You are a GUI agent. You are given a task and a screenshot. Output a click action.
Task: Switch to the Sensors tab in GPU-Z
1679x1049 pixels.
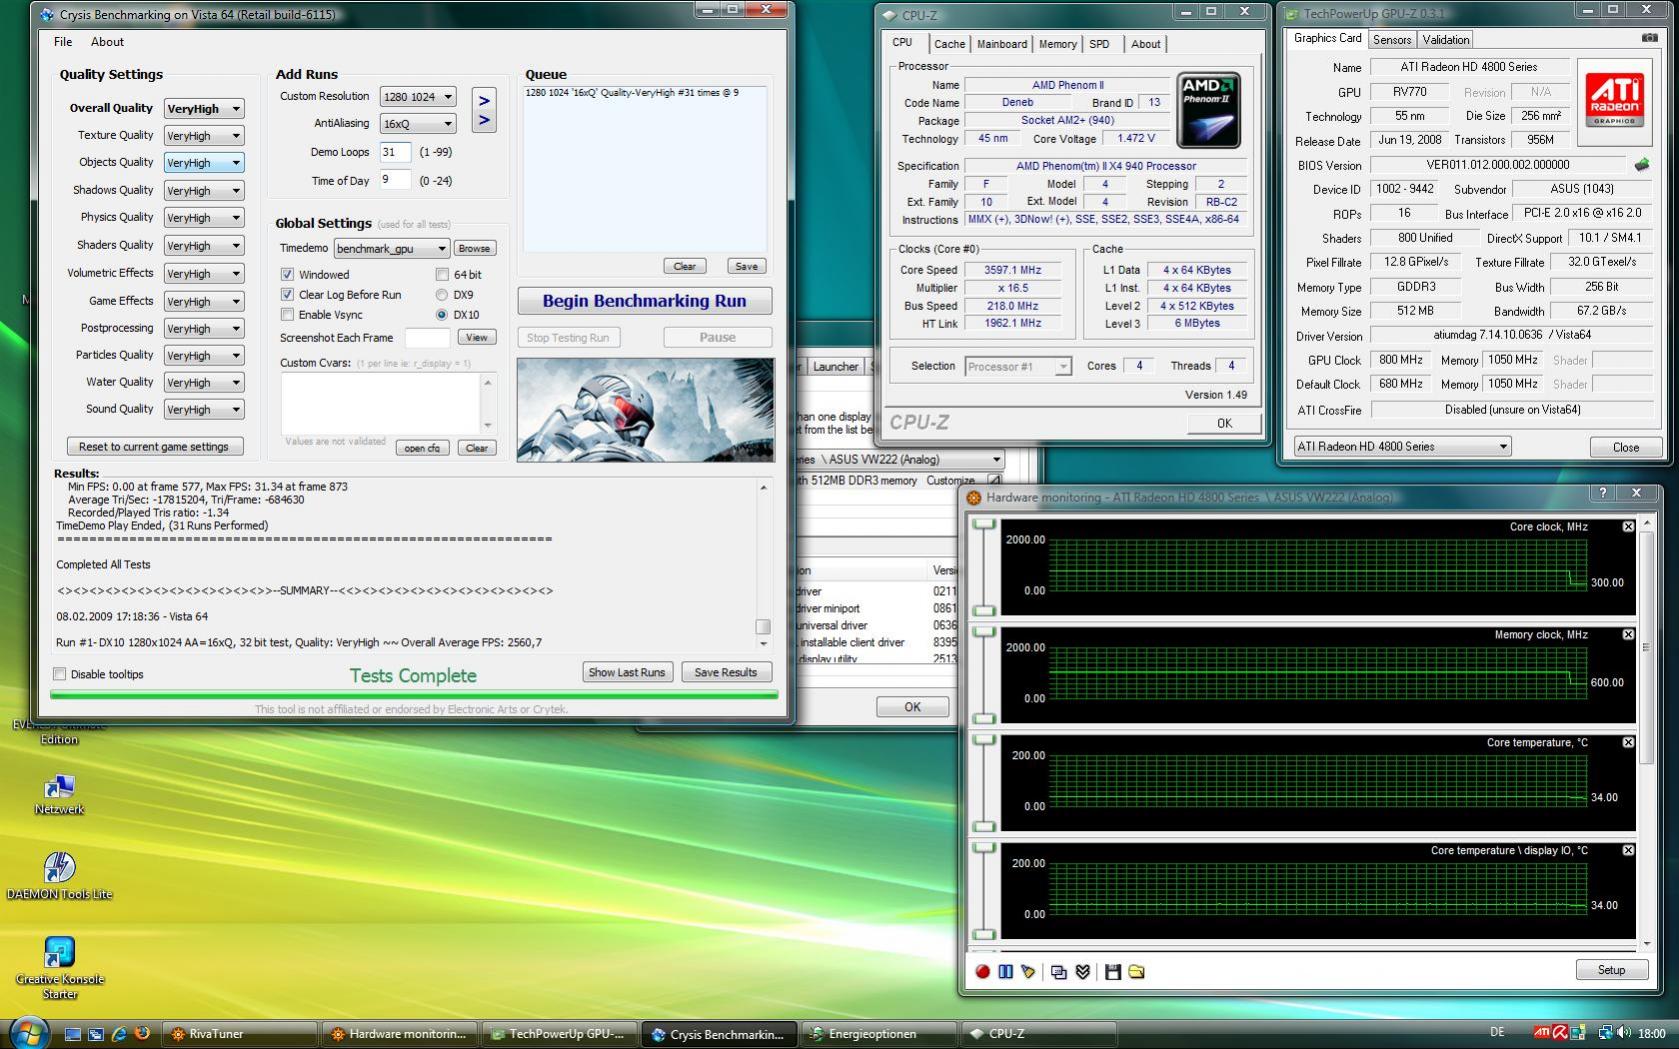pyautogui.click(x=1391, y=40)
